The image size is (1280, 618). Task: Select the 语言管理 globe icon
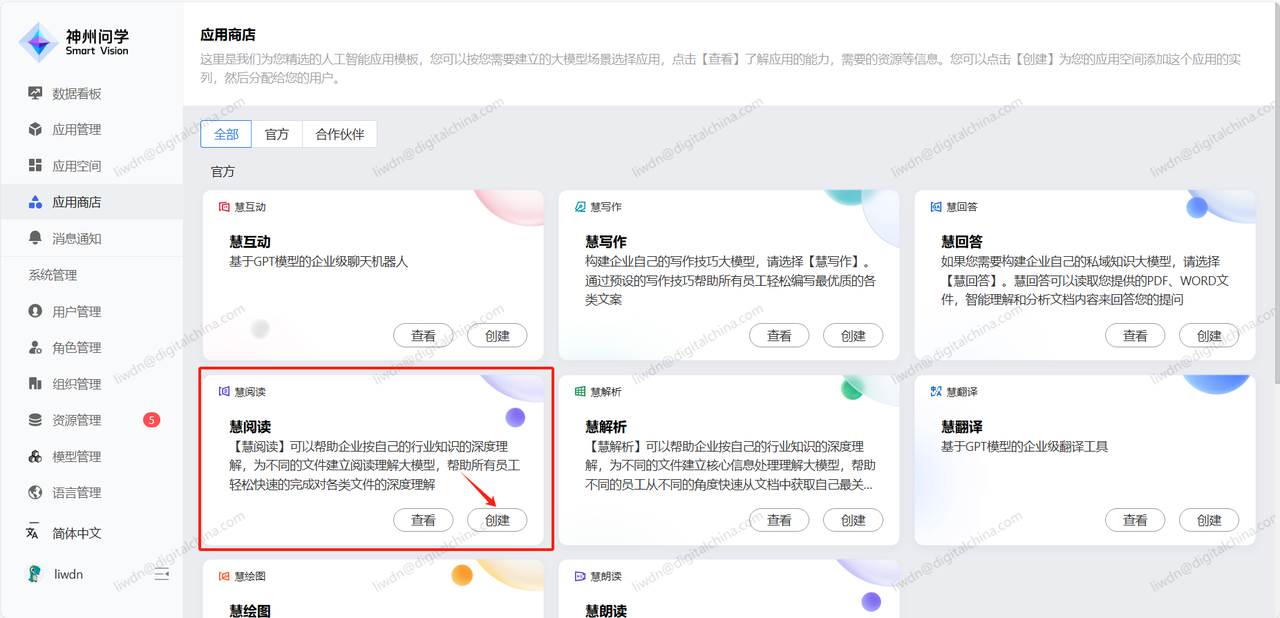[35, 493]
